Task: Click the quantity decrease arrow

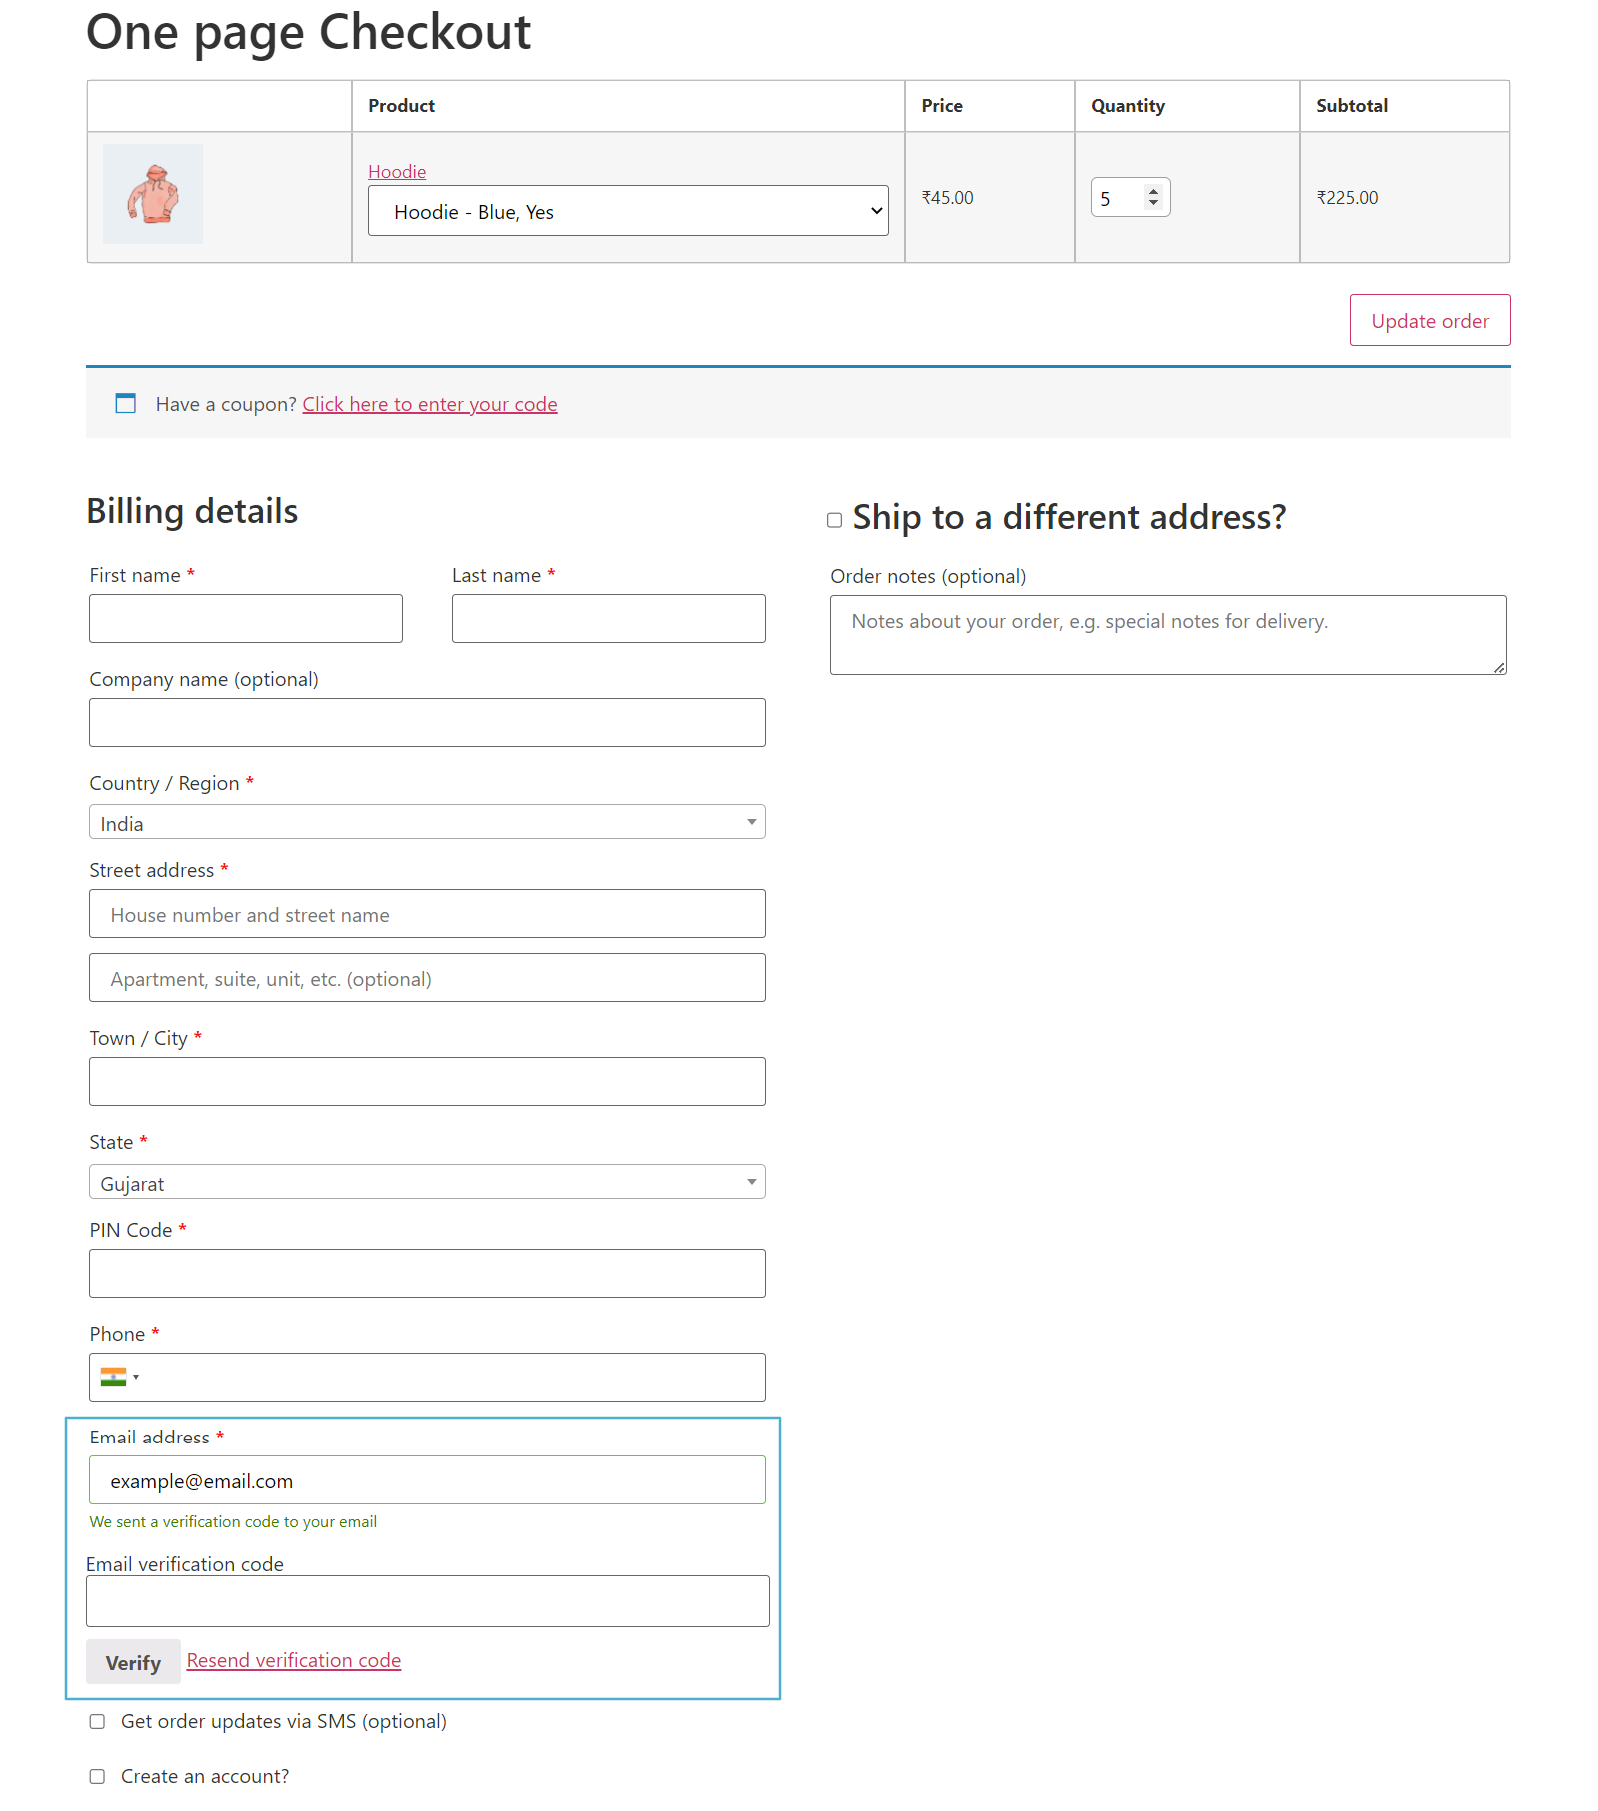Action: (1152, 205)
